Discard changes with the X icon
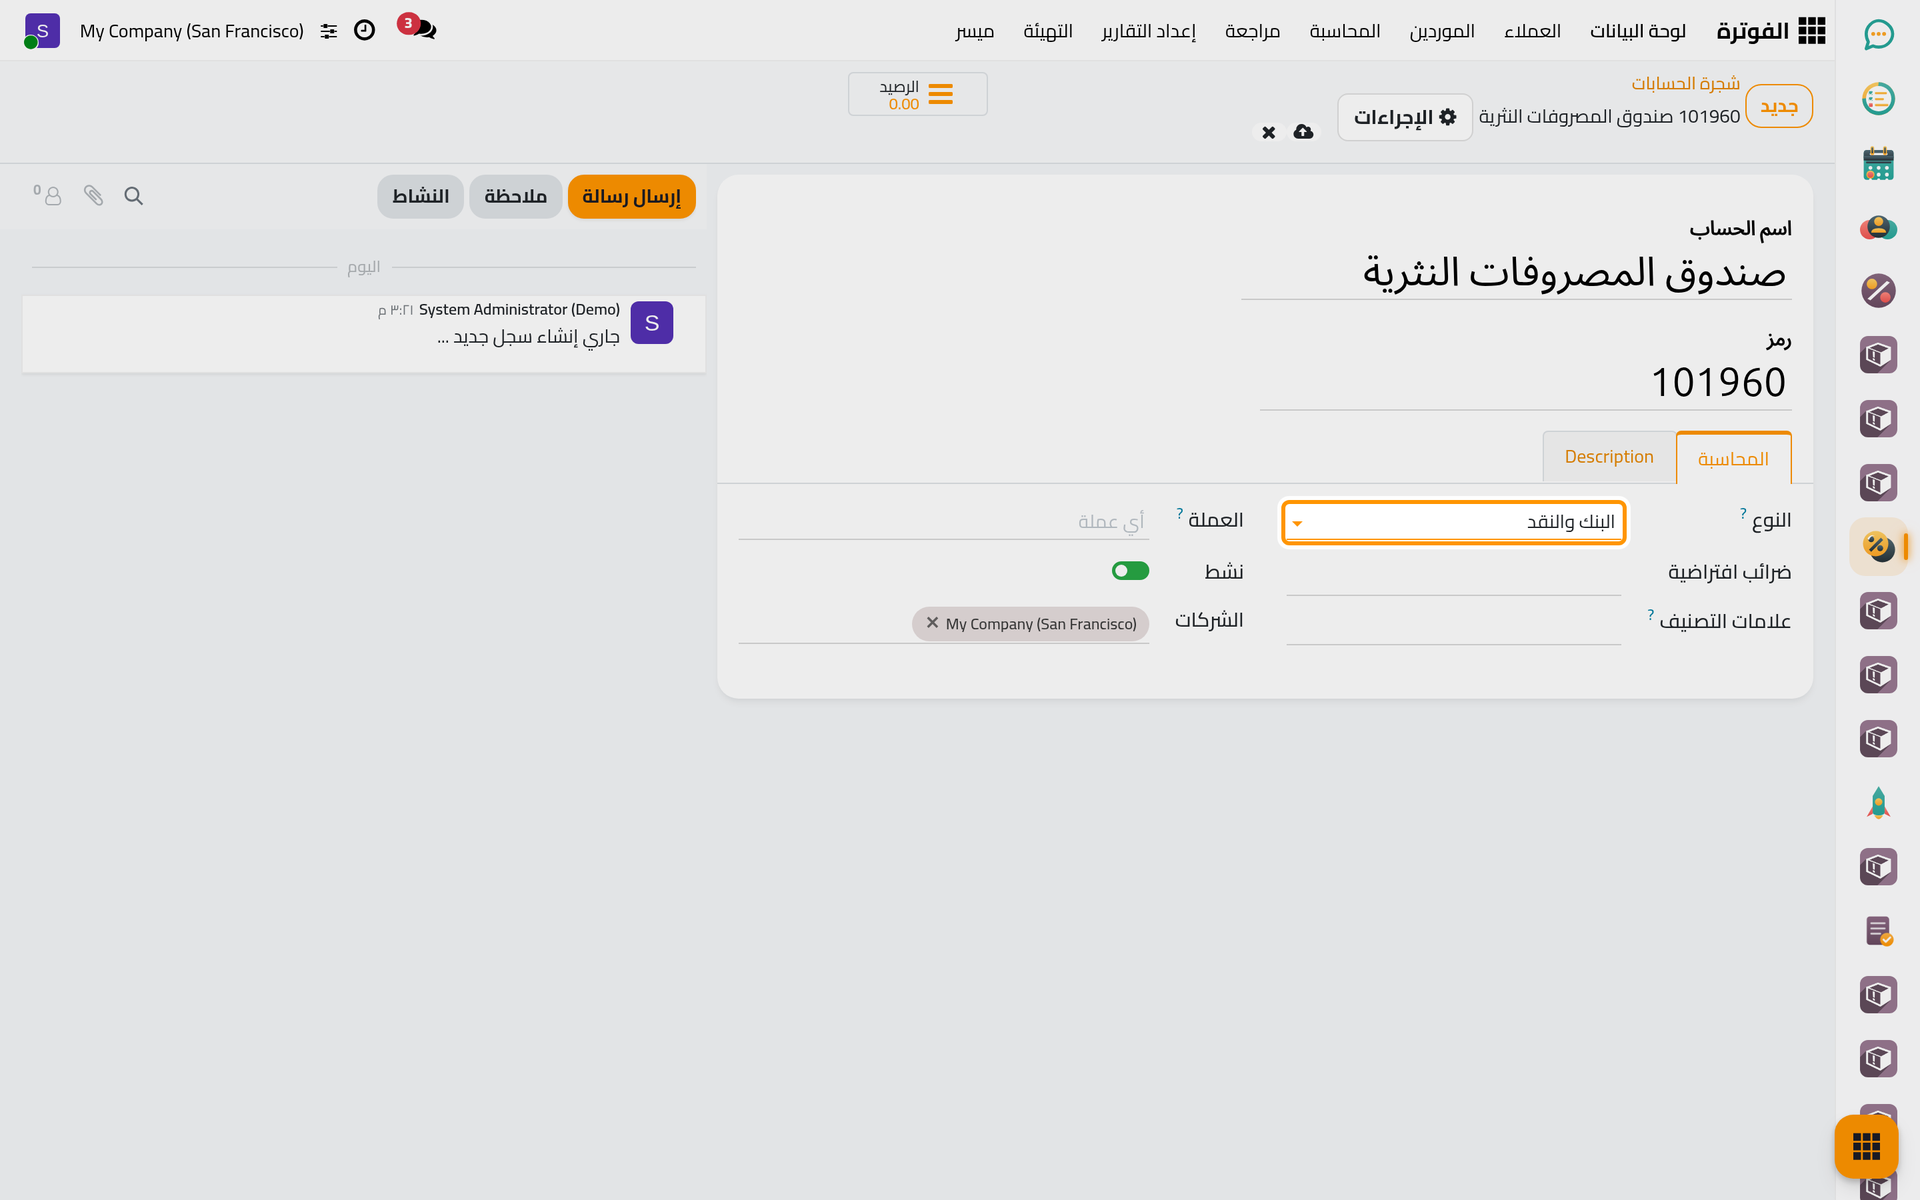 pos(1268,133)
